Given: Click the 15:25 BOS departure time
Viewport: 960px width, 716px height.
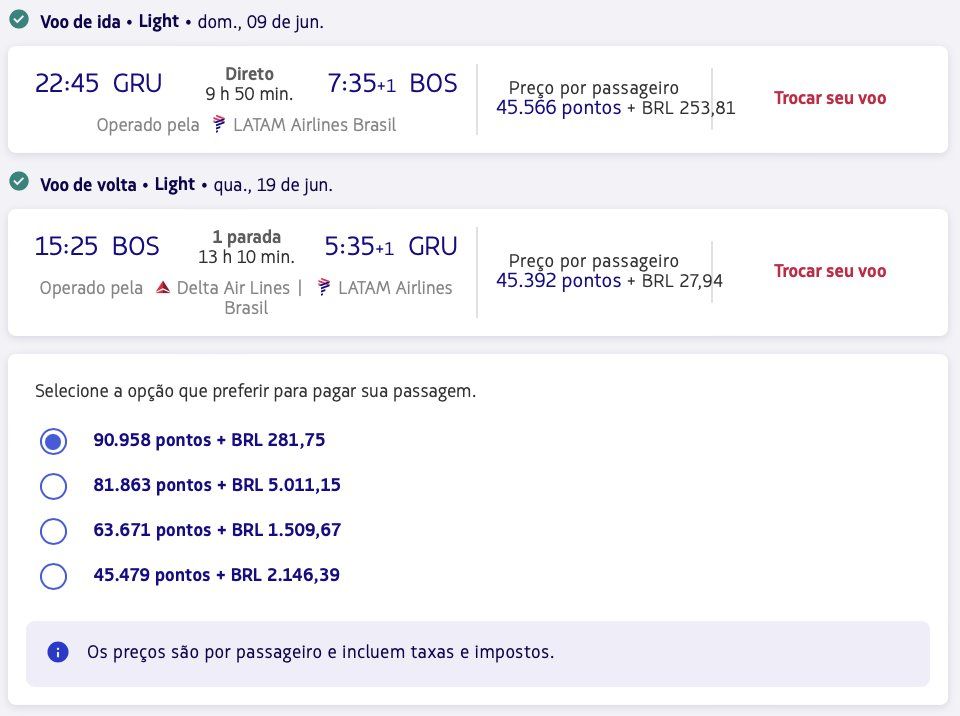Looking at the screenshot, I should [x=97, y=246].
